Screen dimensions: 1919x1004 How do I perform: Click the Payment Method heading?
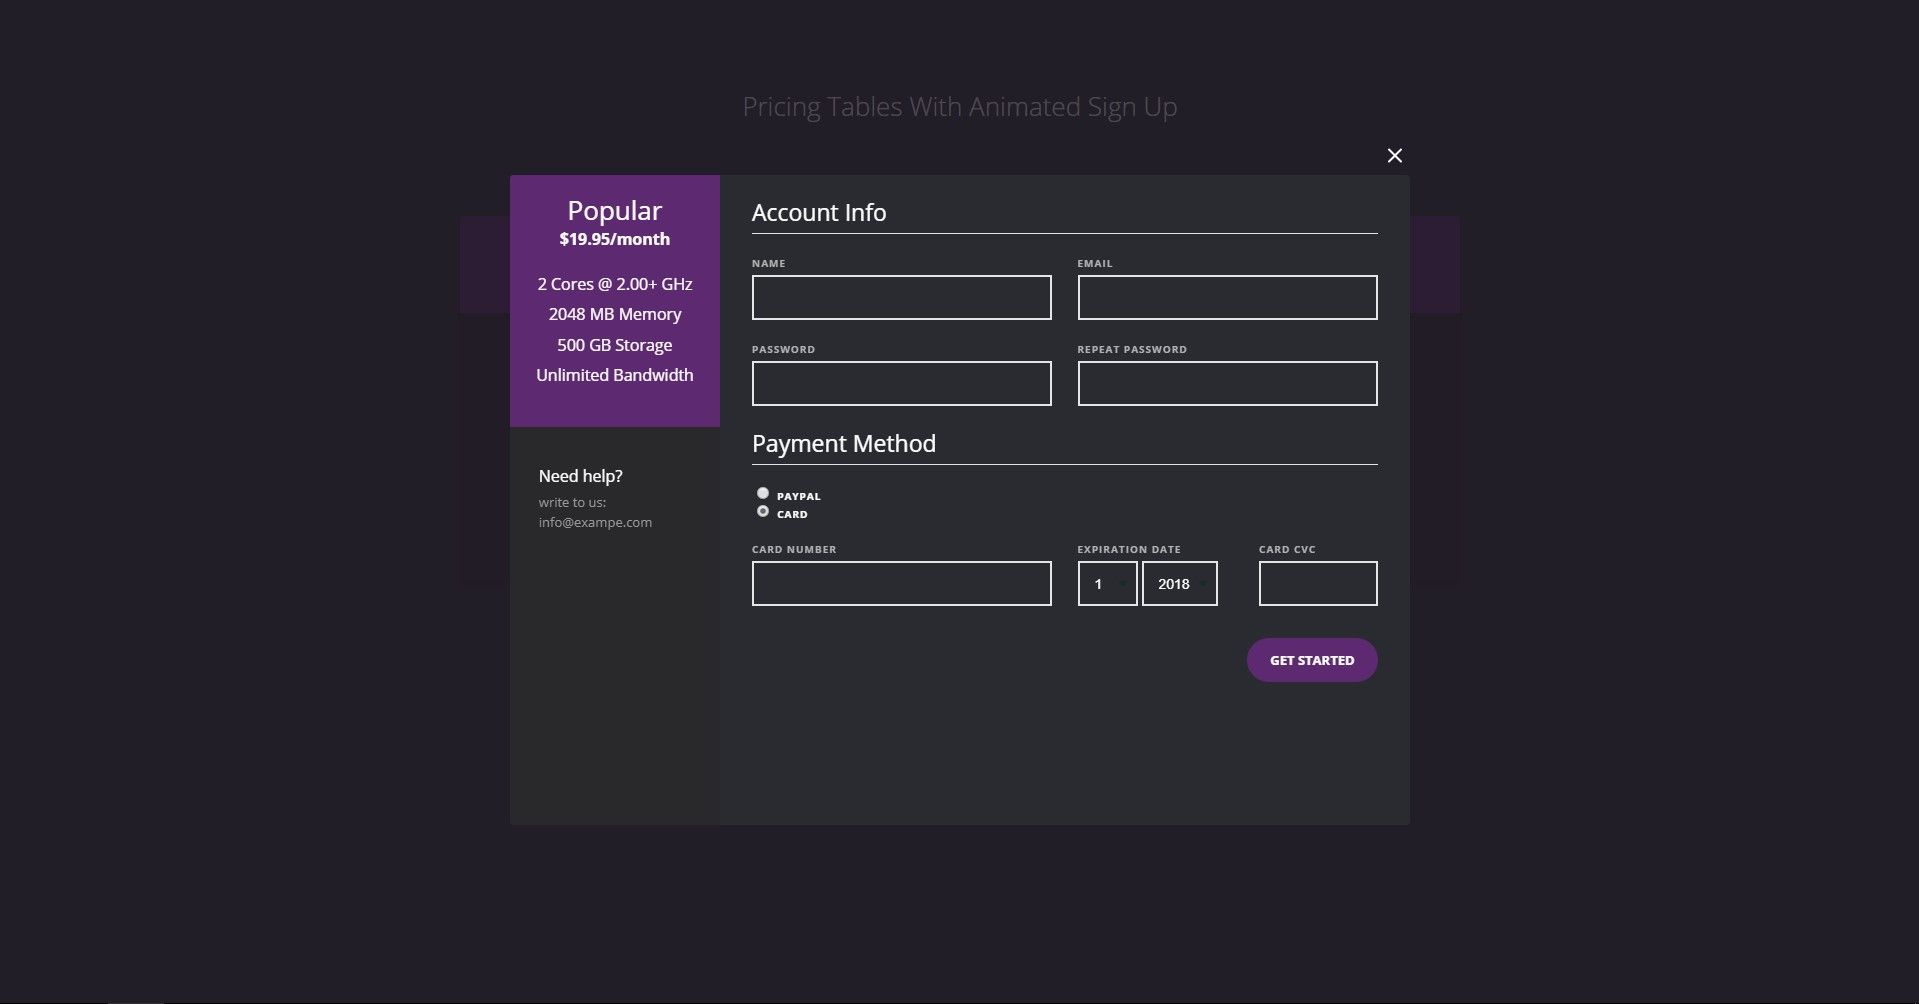point(843,443)
